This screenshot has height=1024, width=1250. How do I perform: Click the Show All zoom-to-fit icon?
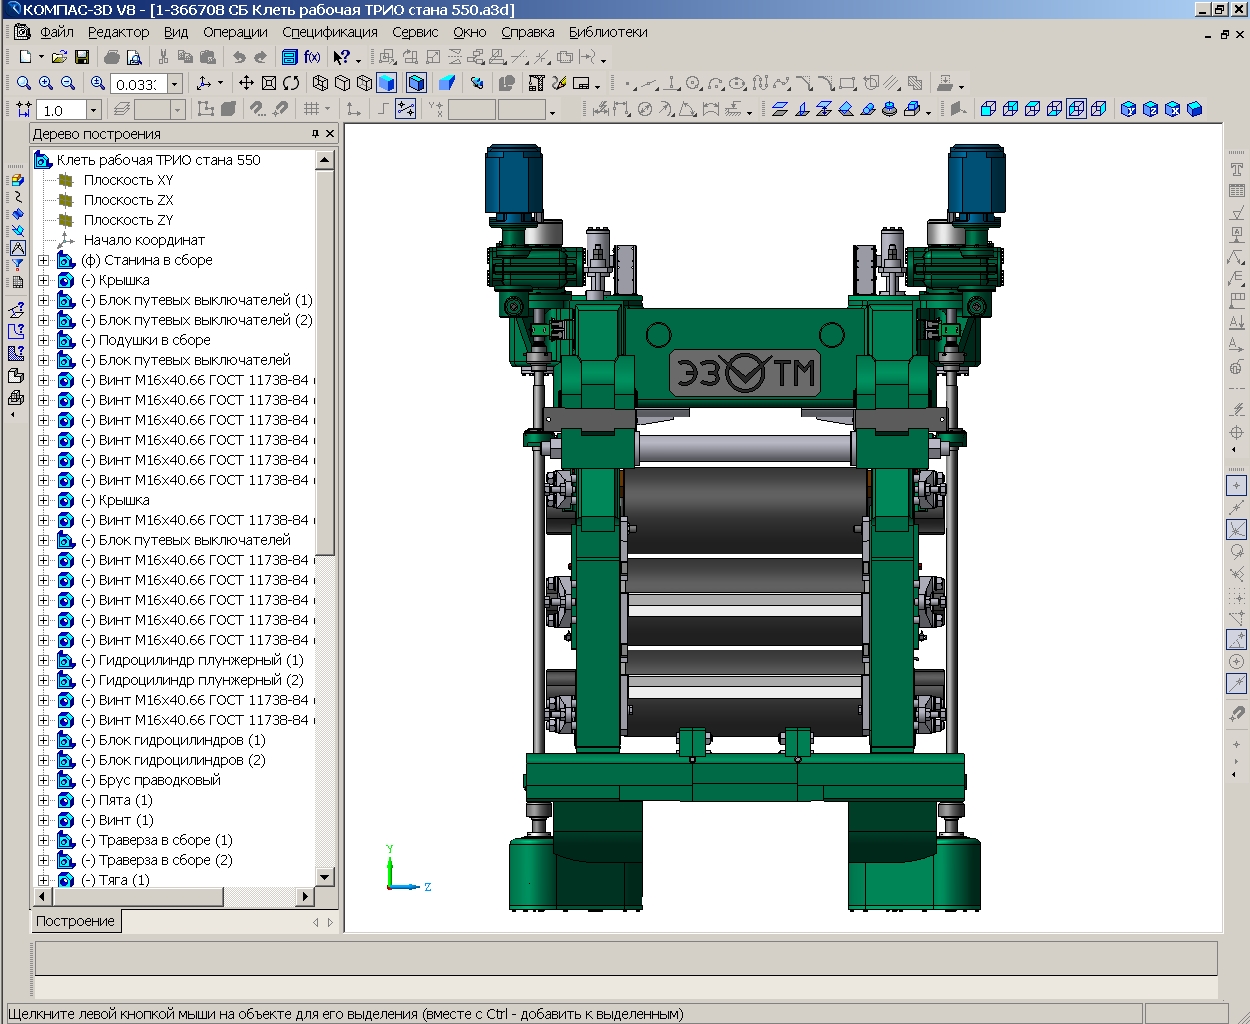269,83
